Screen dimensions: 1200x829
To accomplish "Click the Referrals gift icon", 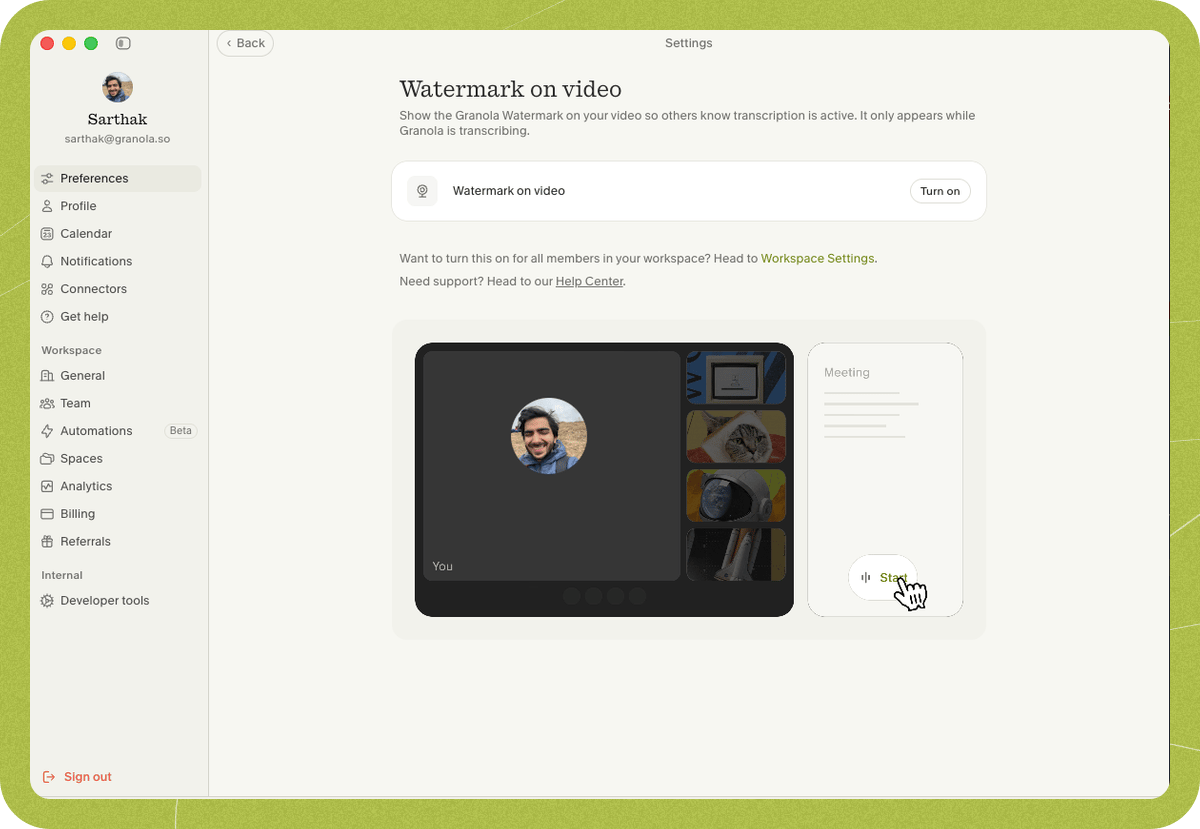I will tap(47, 542).
